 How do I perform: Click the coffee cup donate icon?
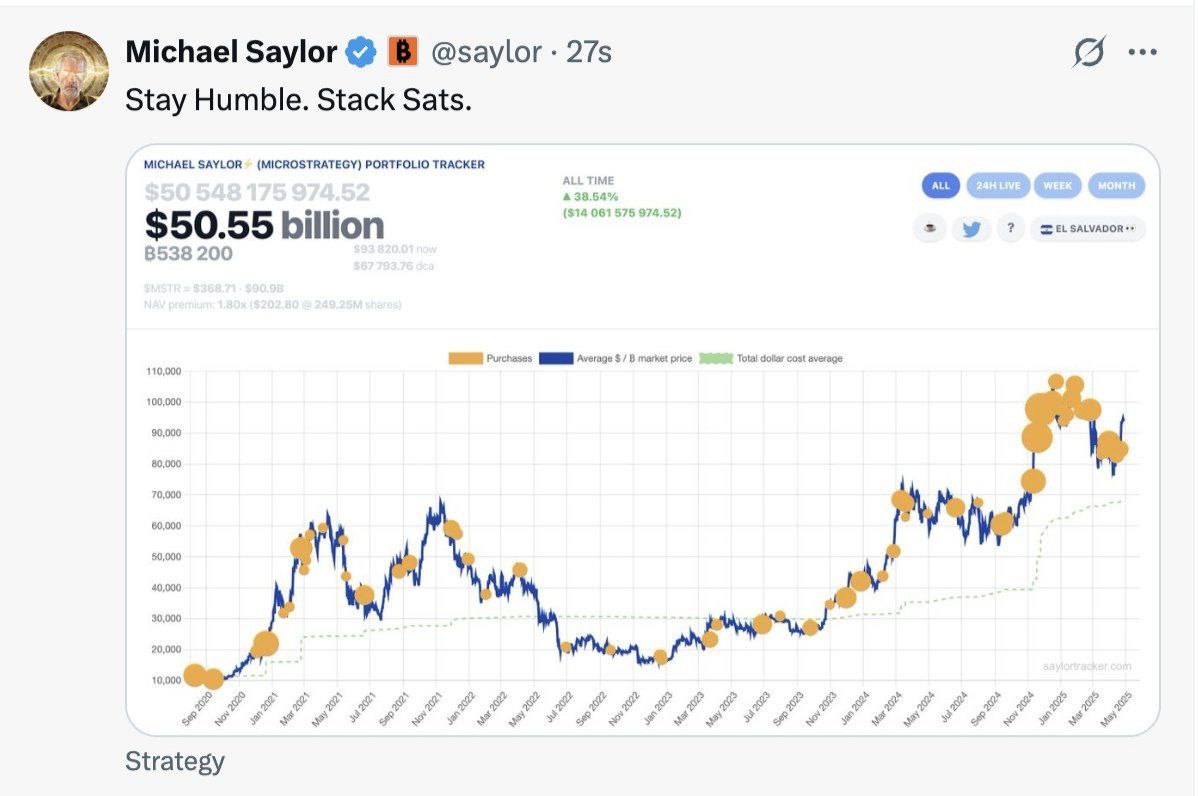[x=931, y=228]
